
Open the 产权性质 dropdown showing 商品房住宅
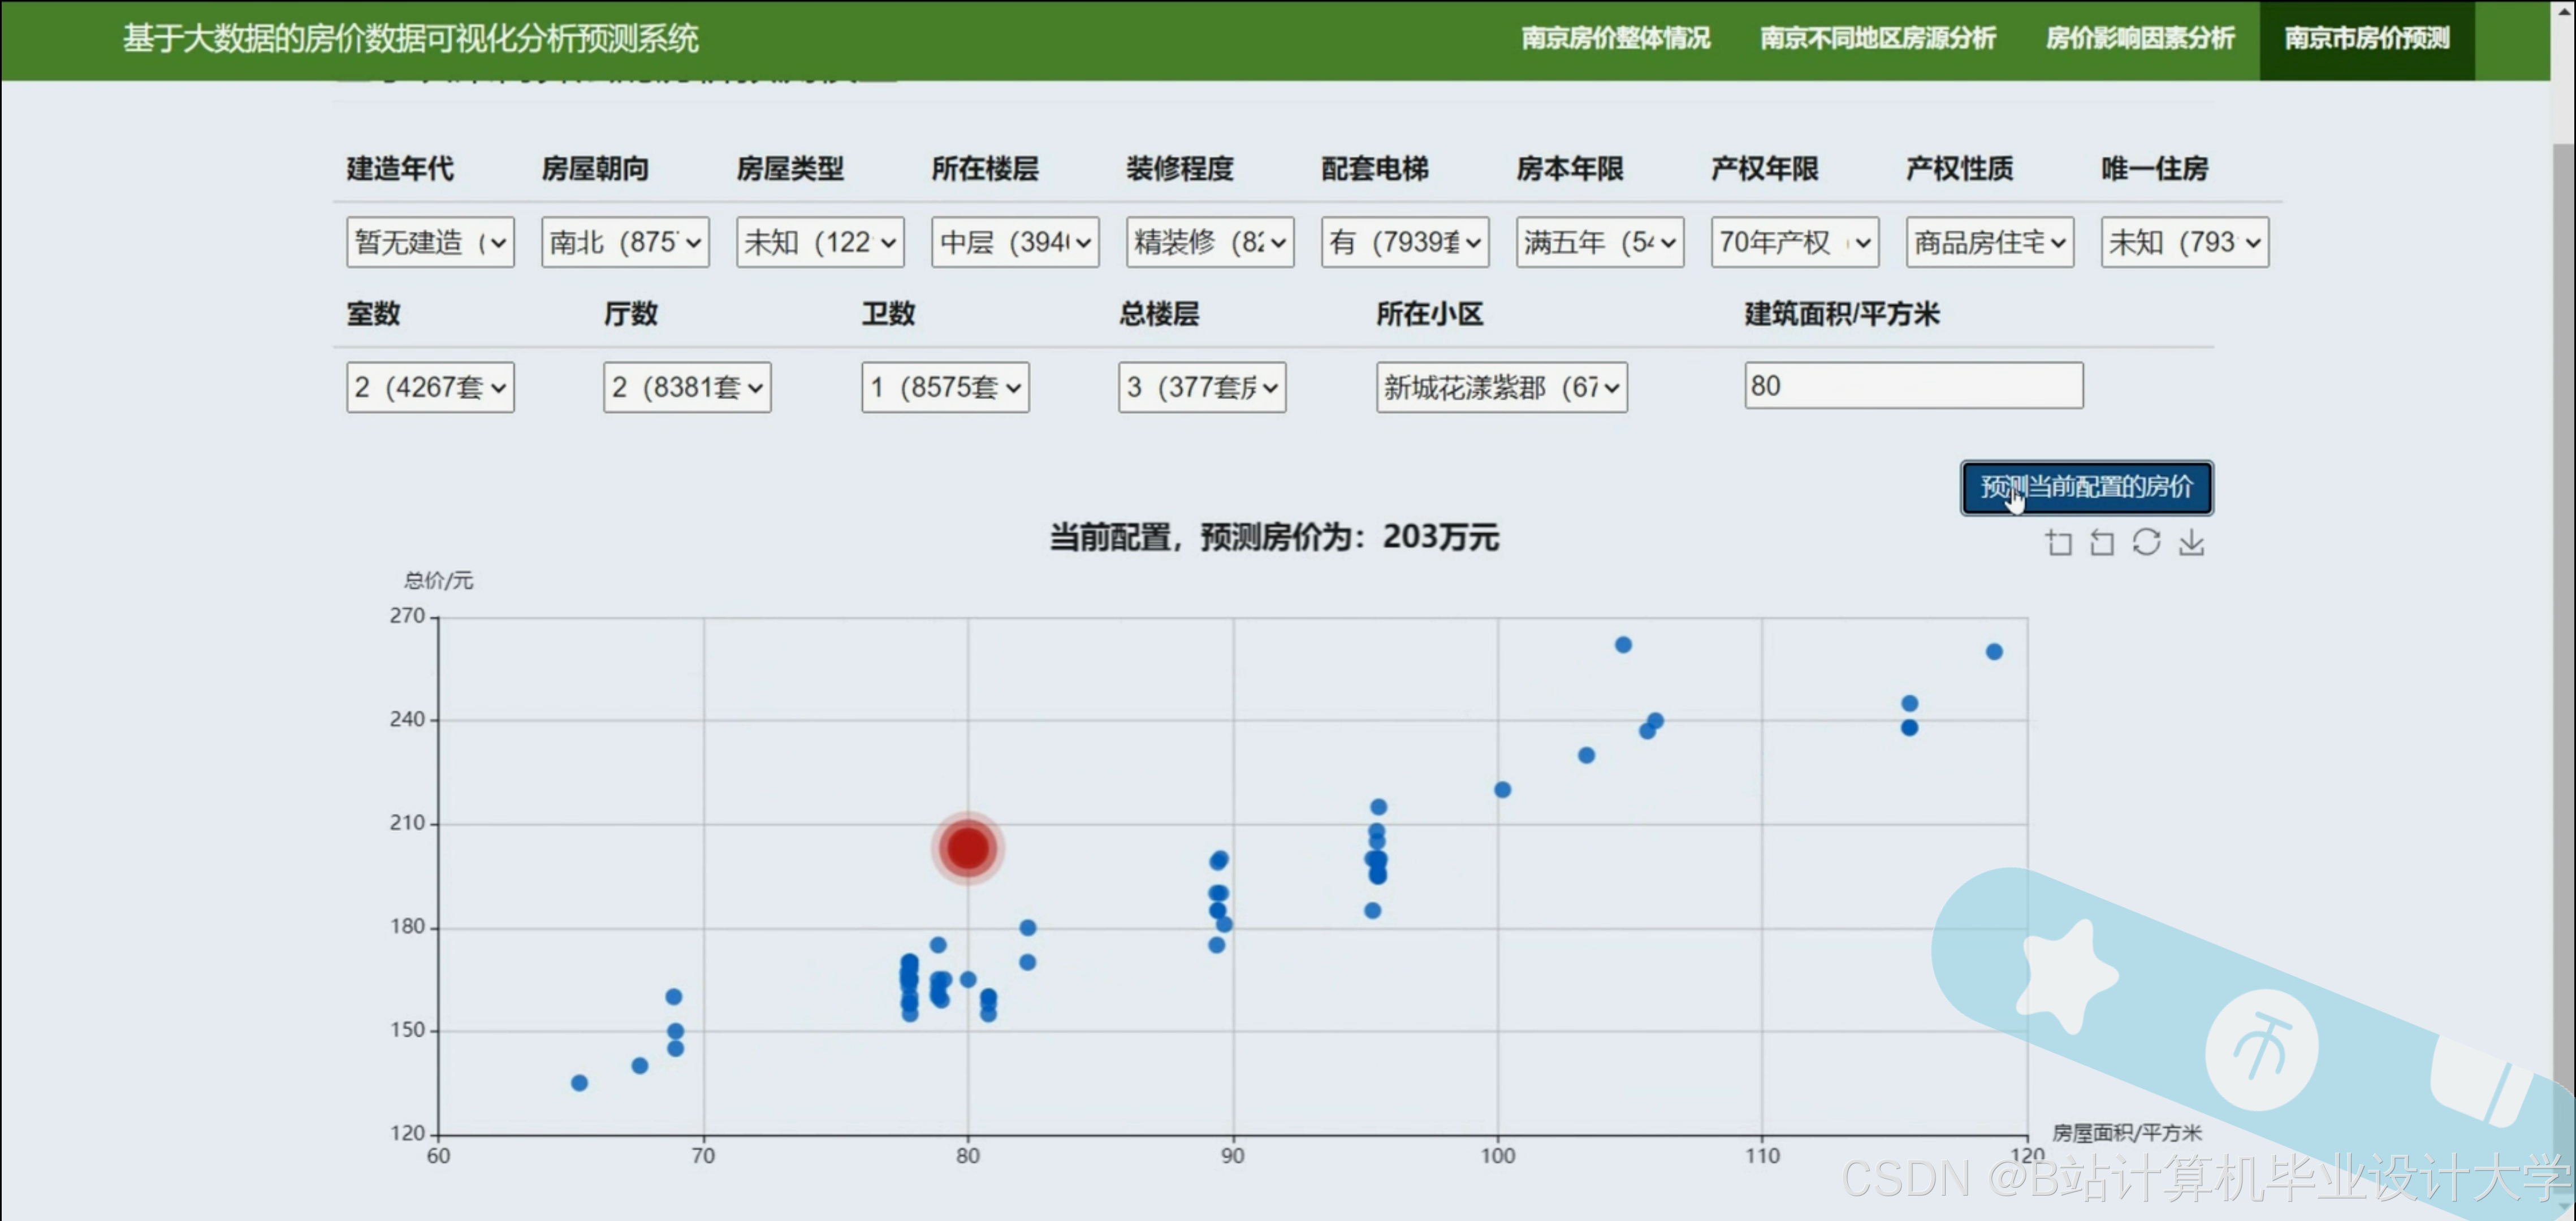(x=1990, y=242)
